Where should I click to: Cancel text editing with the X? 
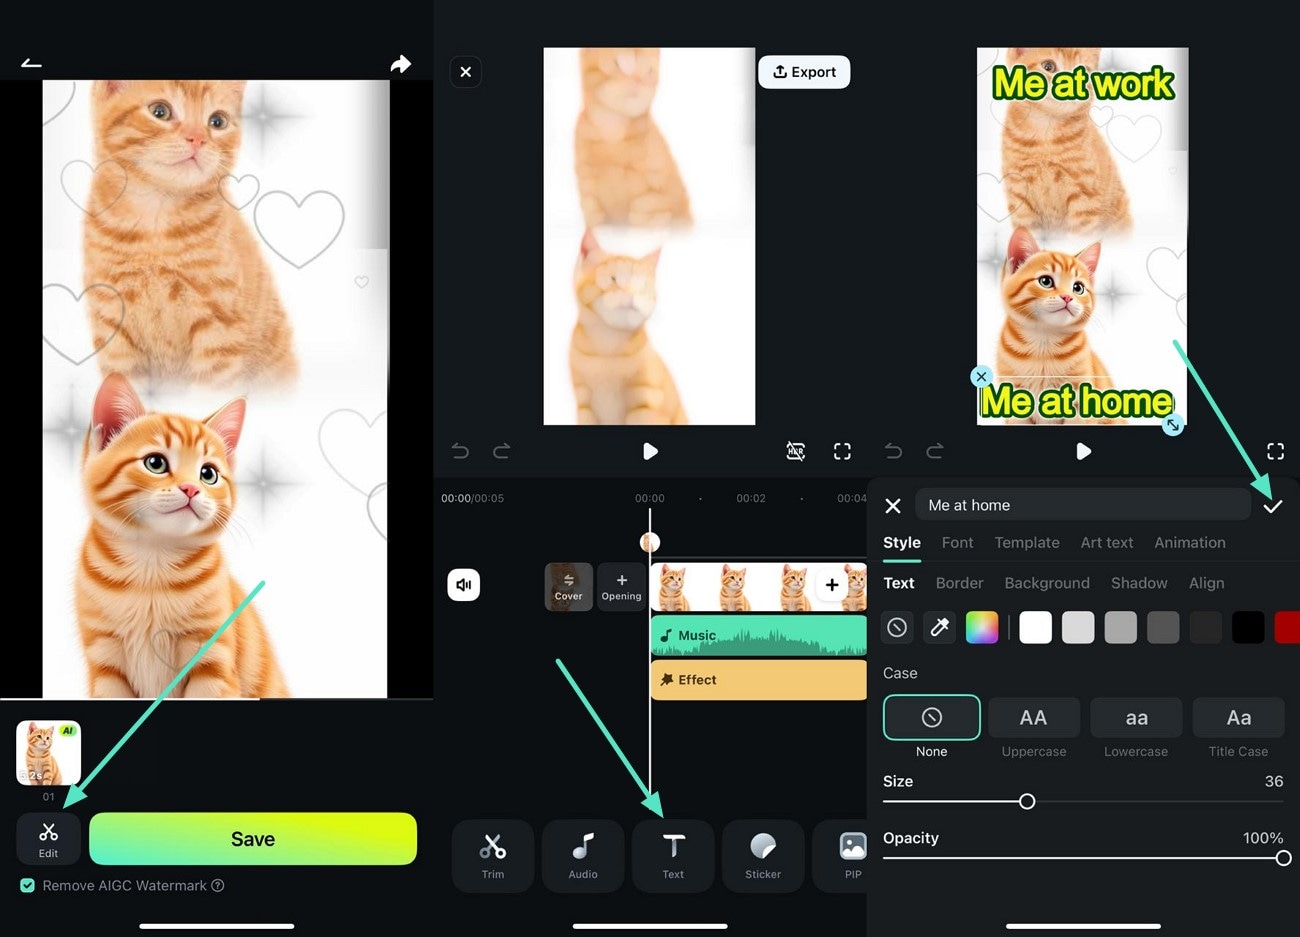coord(893,506)
